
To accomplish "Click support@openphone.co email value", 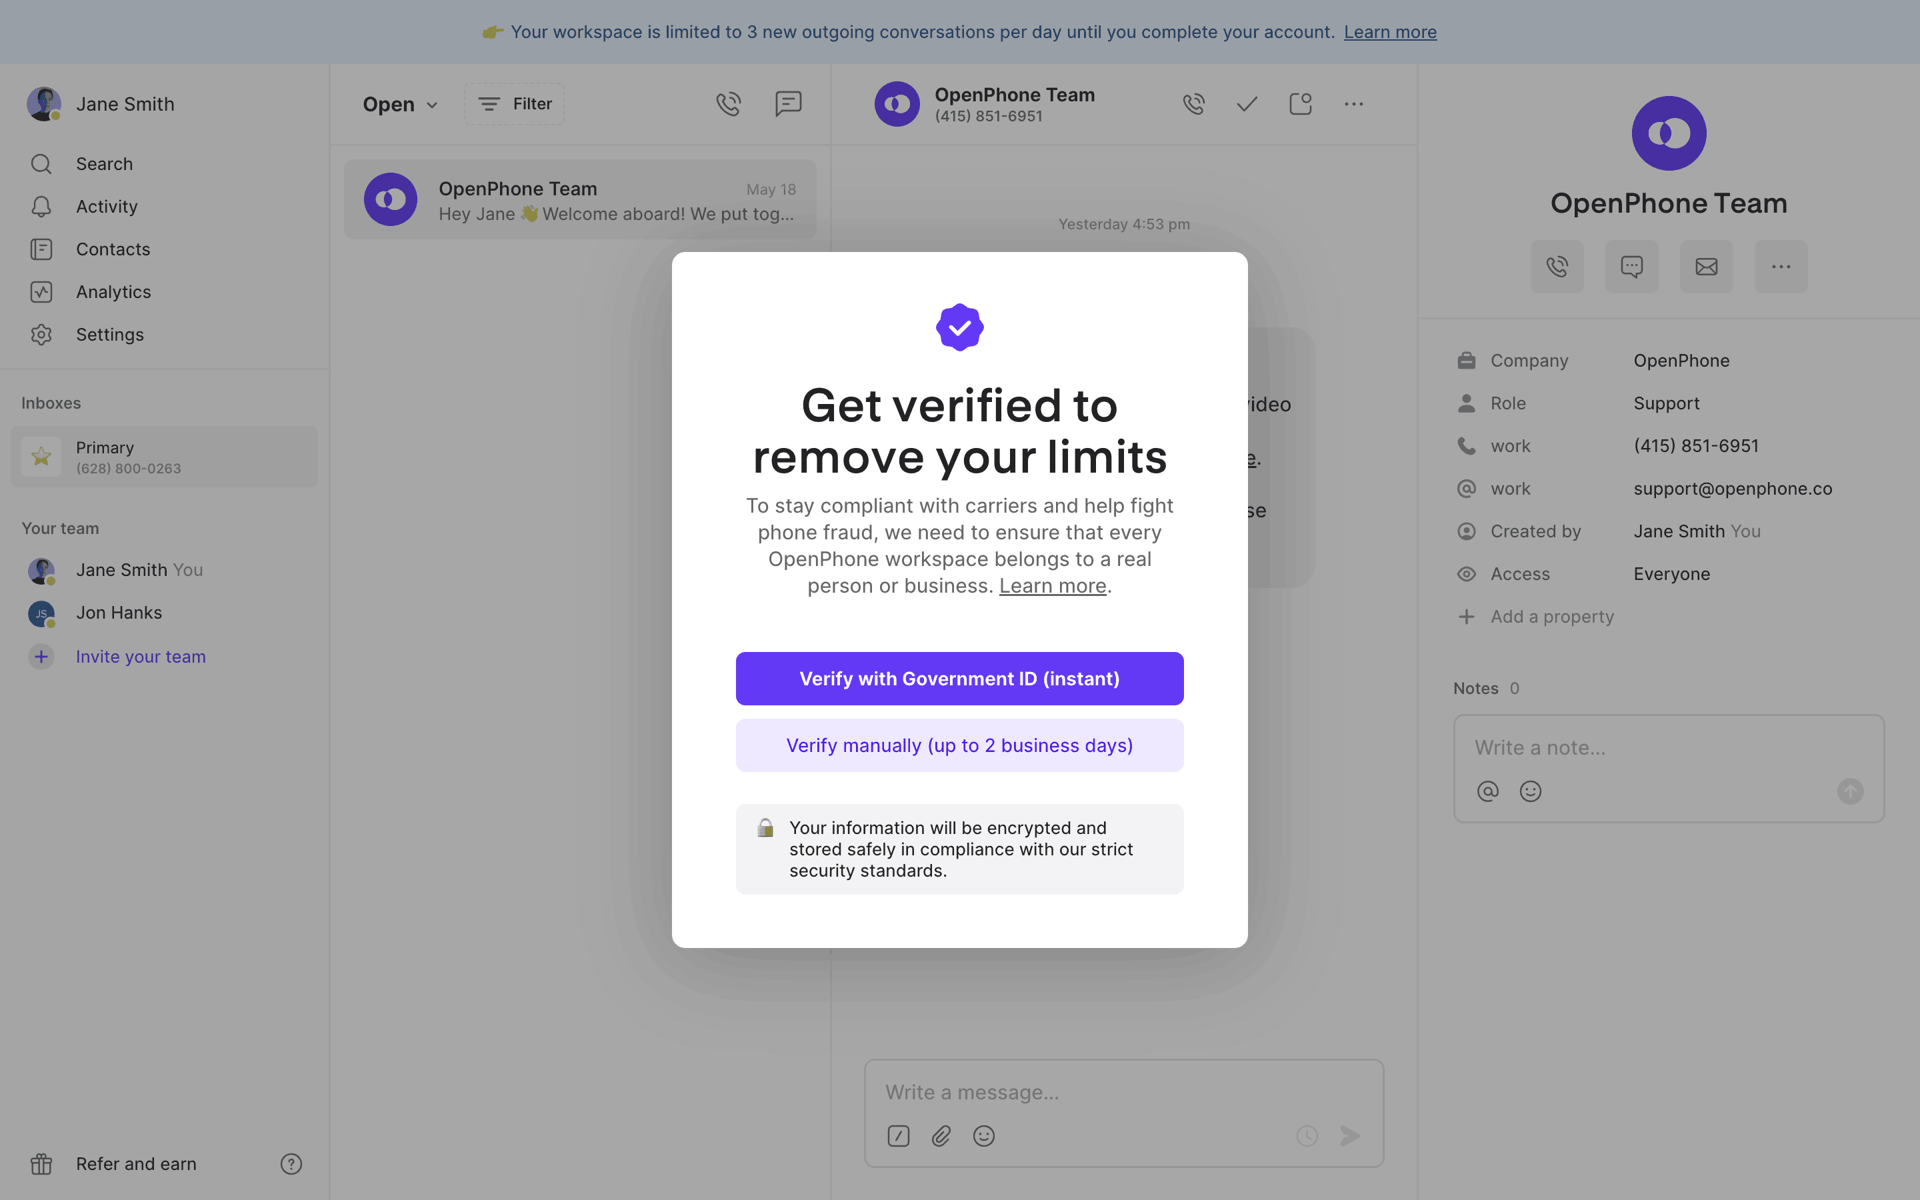I will pos(1733,489).
